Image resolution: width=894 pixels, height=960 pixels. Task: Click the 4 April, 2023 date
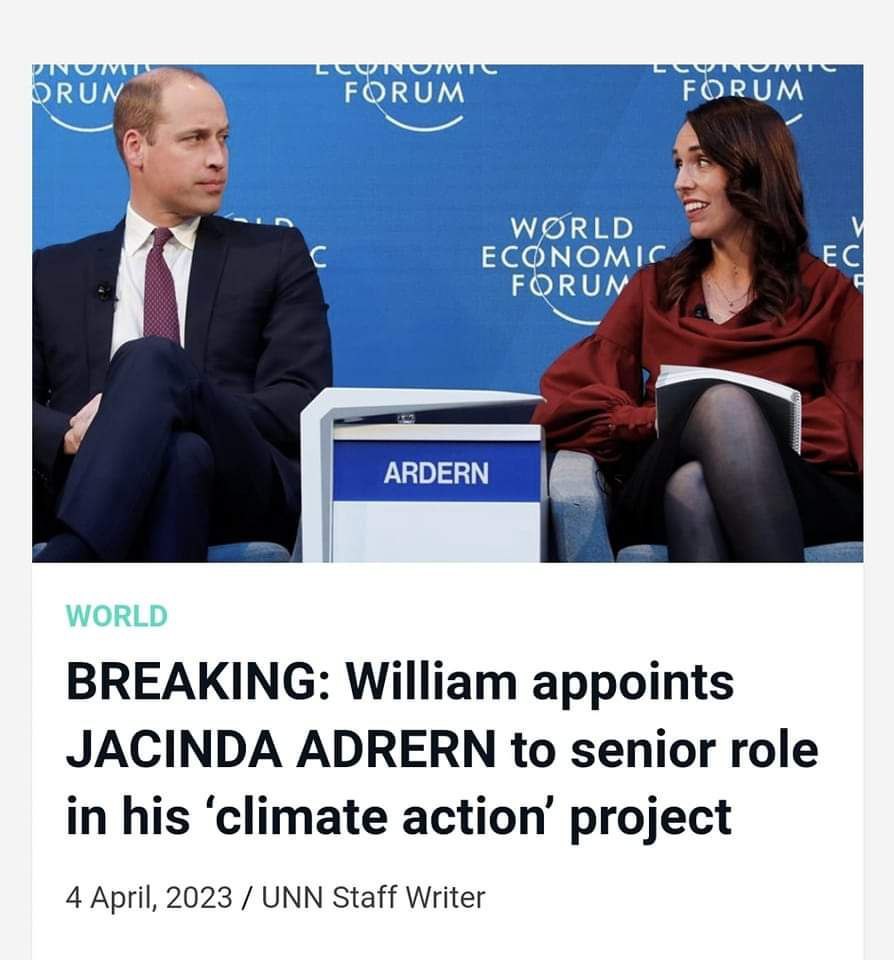[x=149, y=898]
